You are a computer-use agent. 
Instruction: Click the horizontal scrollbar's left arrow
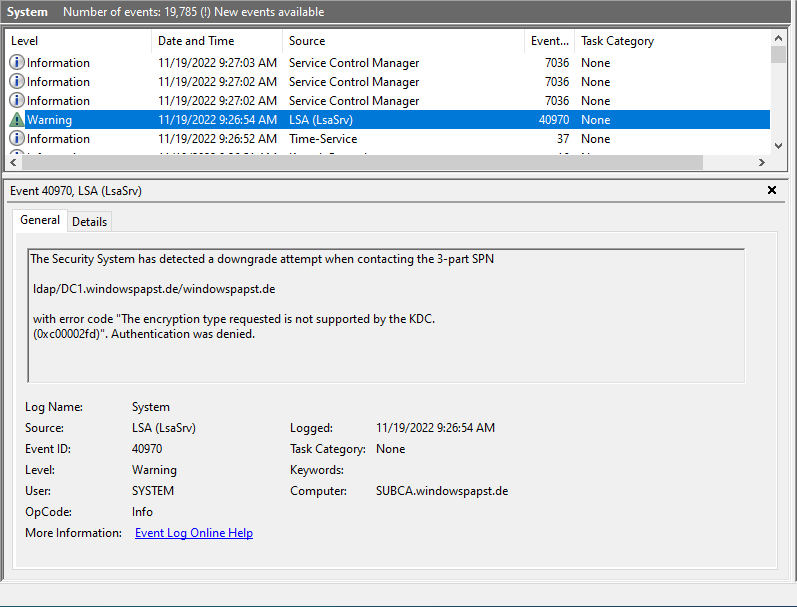coord(13,162)
